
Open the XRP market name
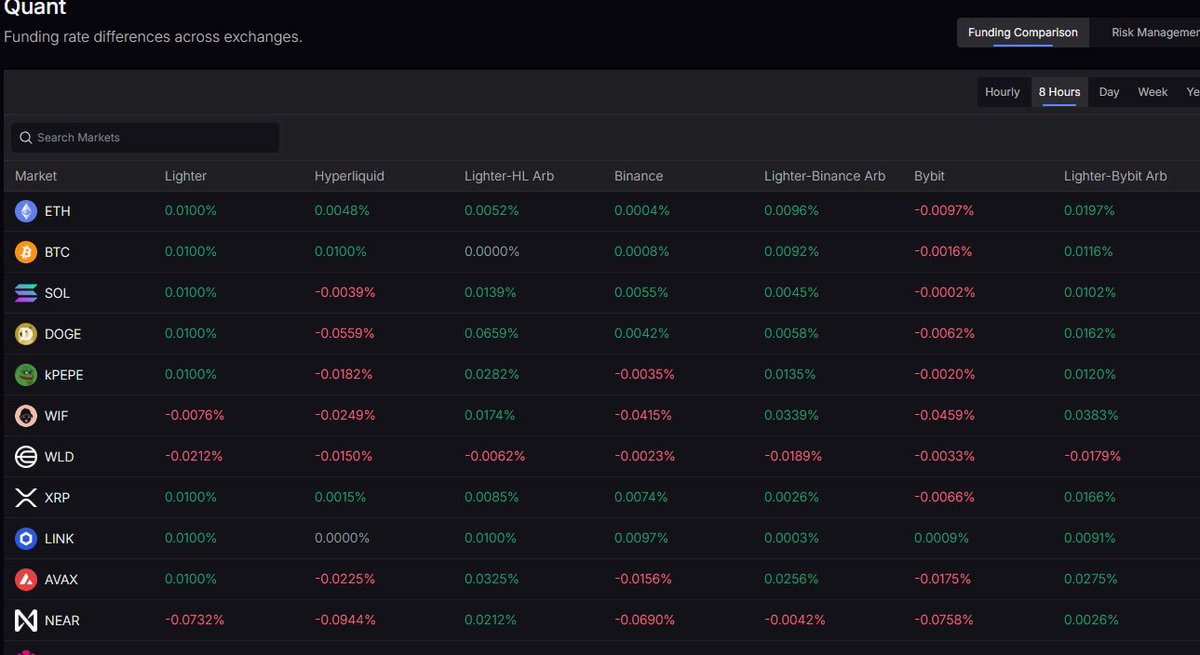[x=58, y=498]
